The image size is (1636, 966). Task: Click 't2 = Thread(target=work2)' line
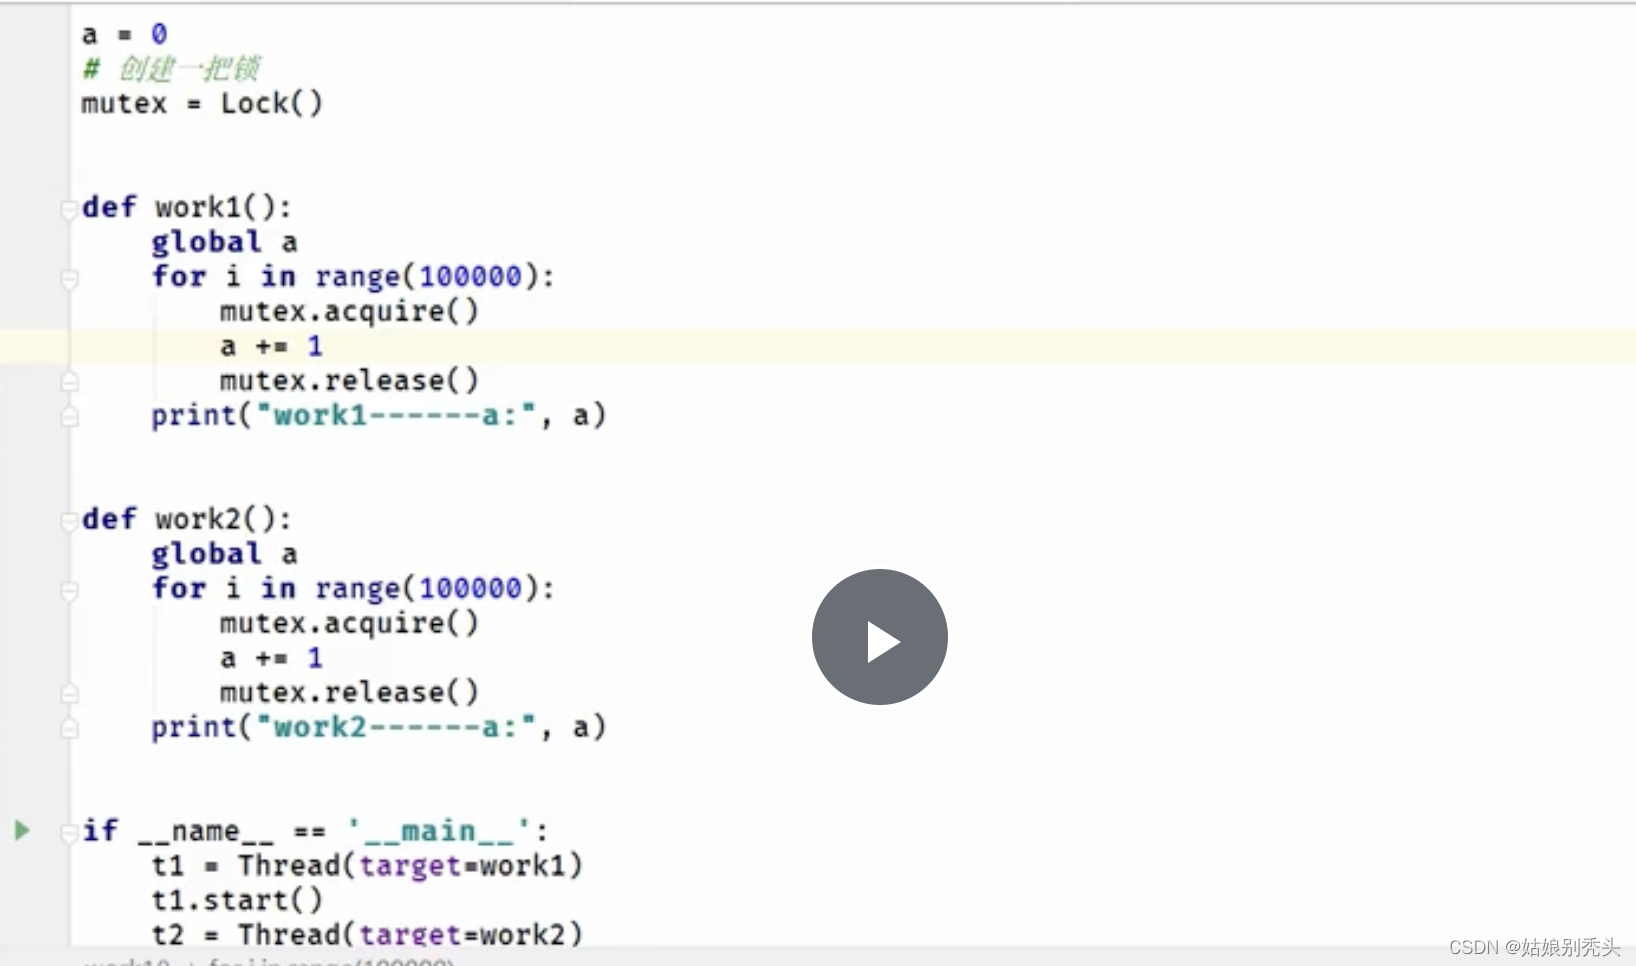point(367,934)
